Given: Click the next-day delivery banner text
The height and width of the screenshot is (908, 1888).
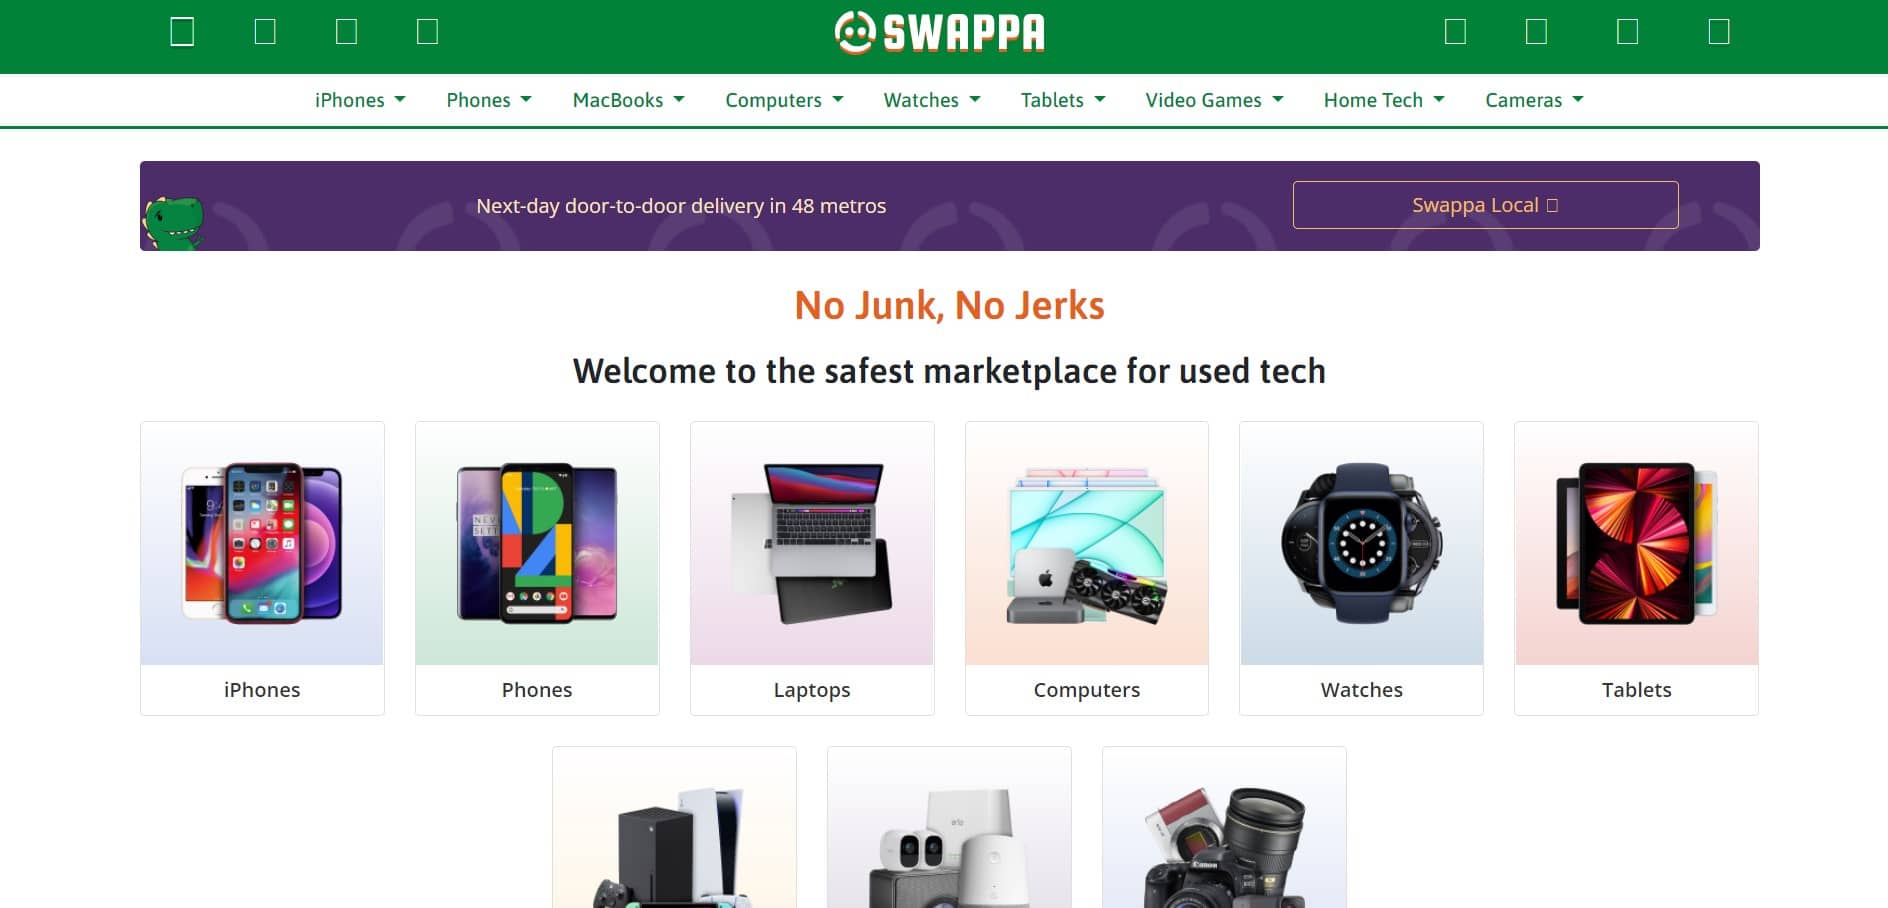Looking at the screenshot, I should pyautogui.click(x=681, y=206).
